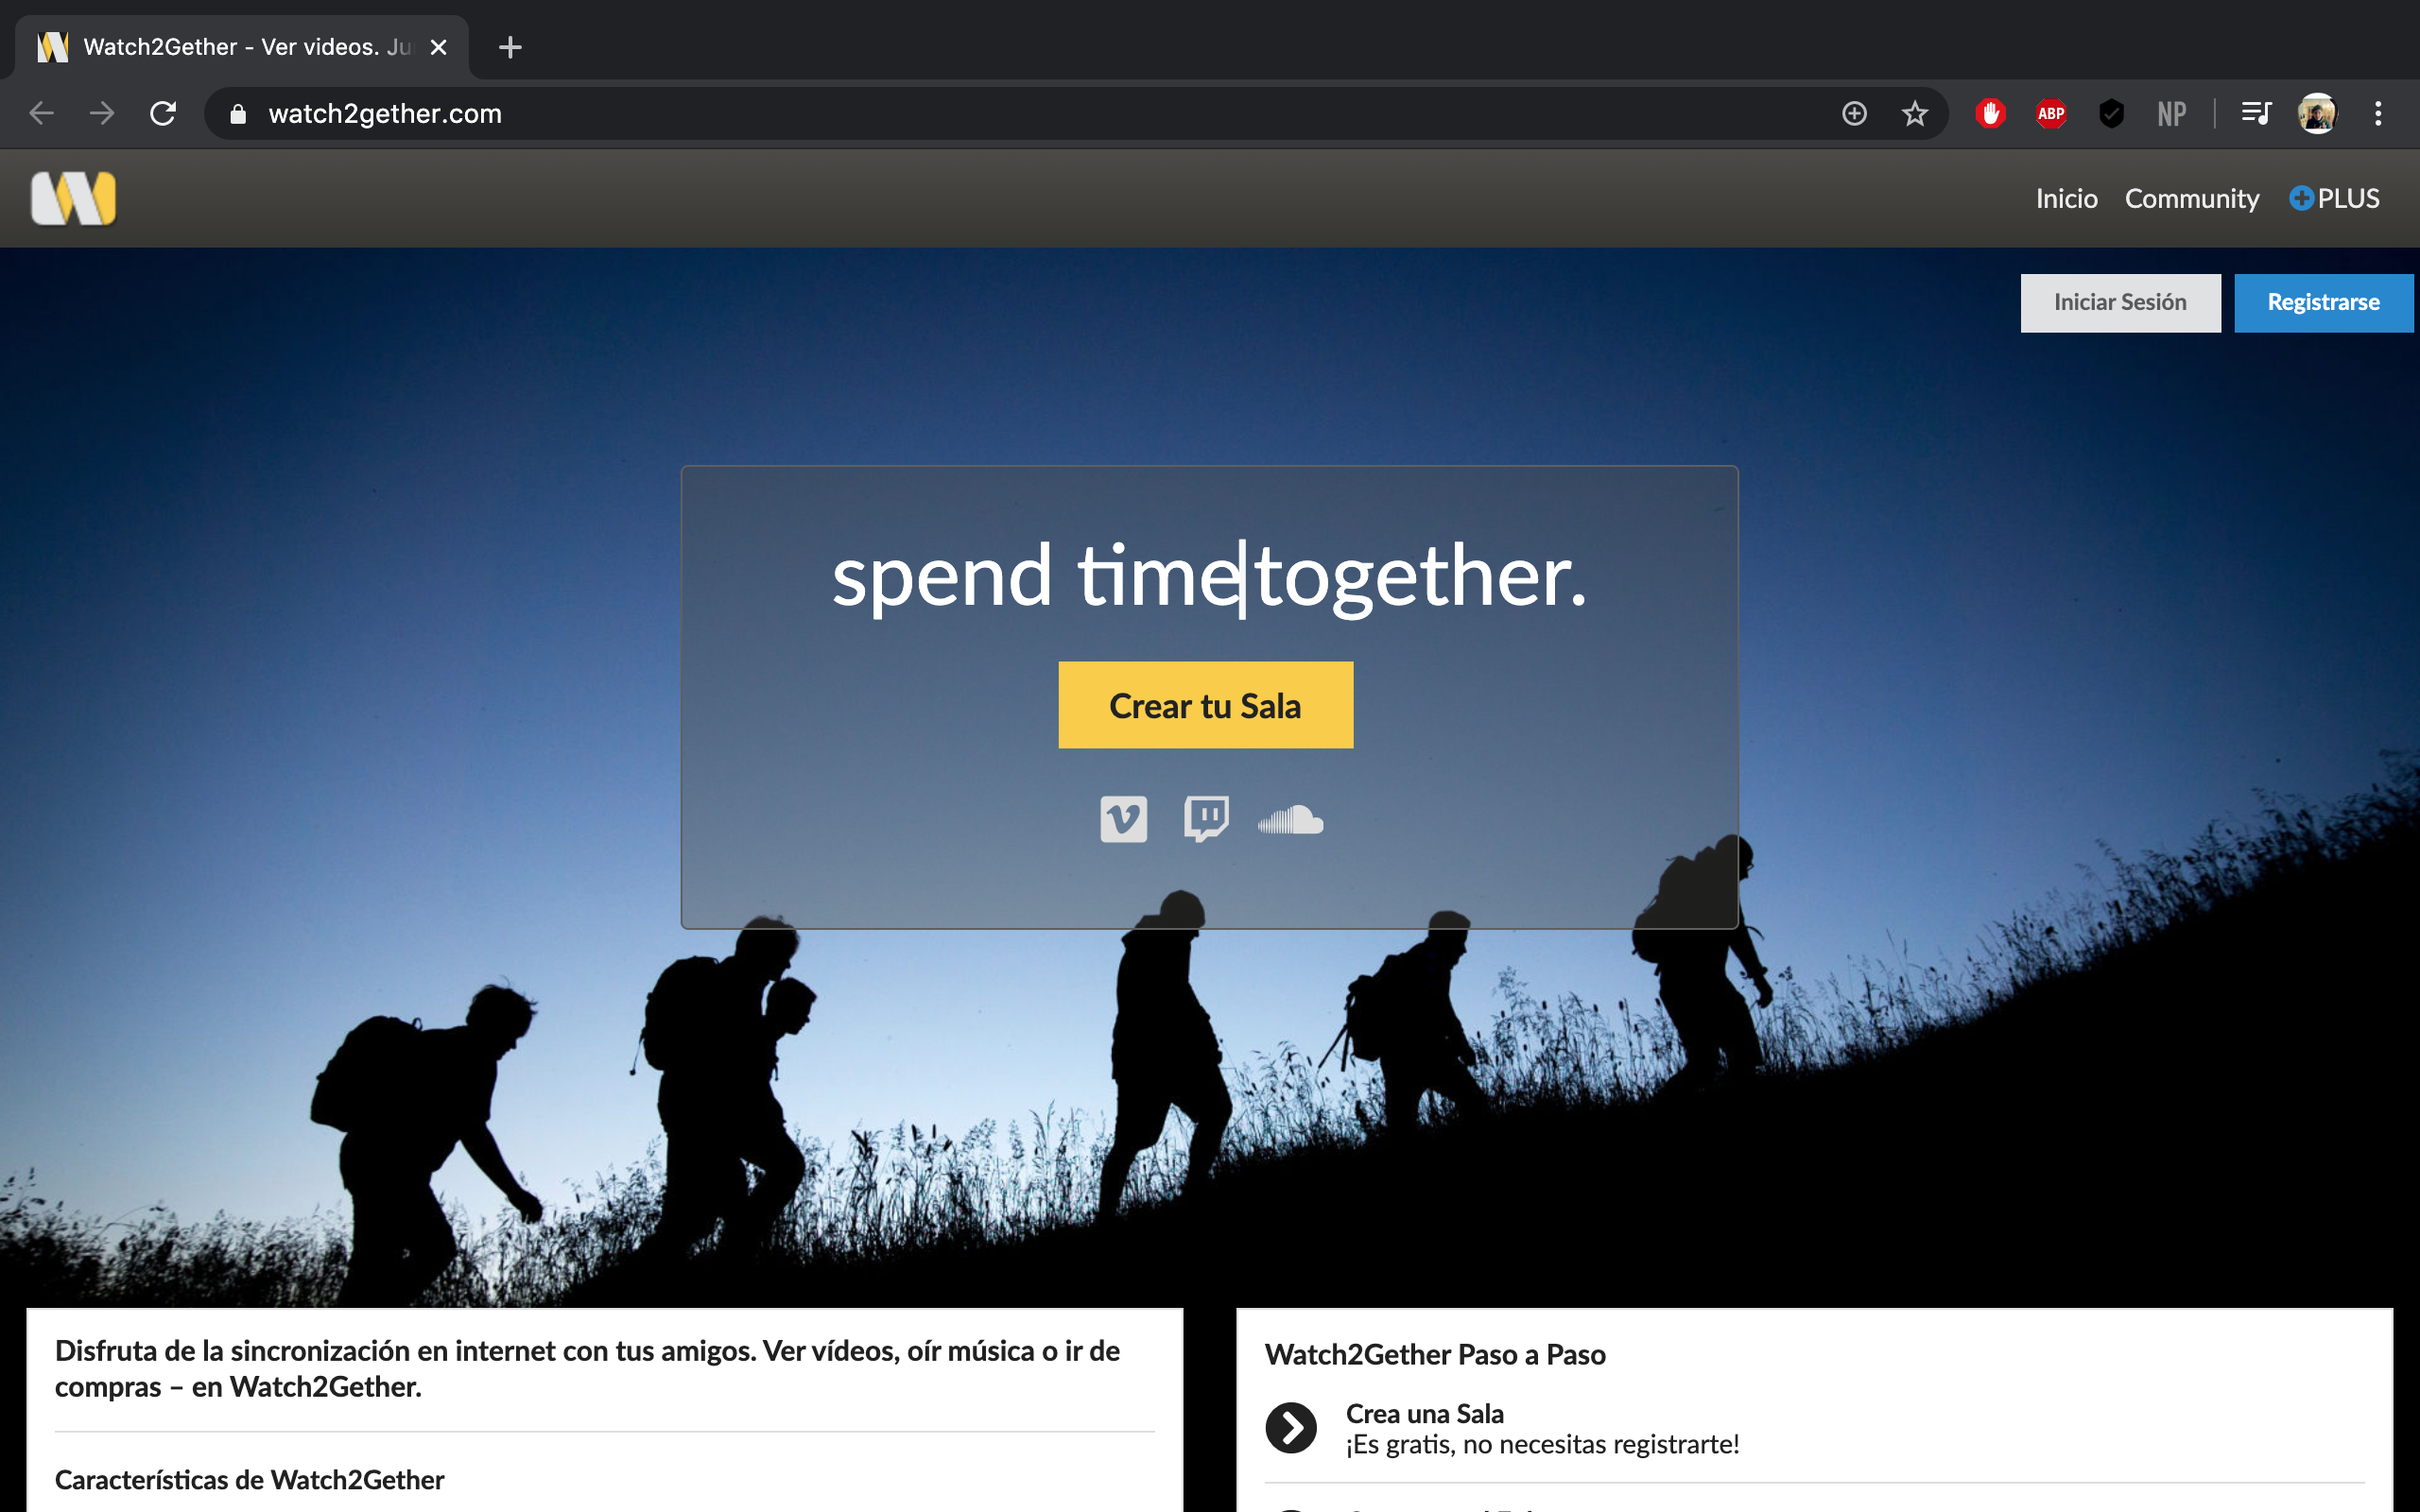Viewport: 2420px width, 1512px height.
Task: Bookmark this page with star icon
Action: [1914, 114]
